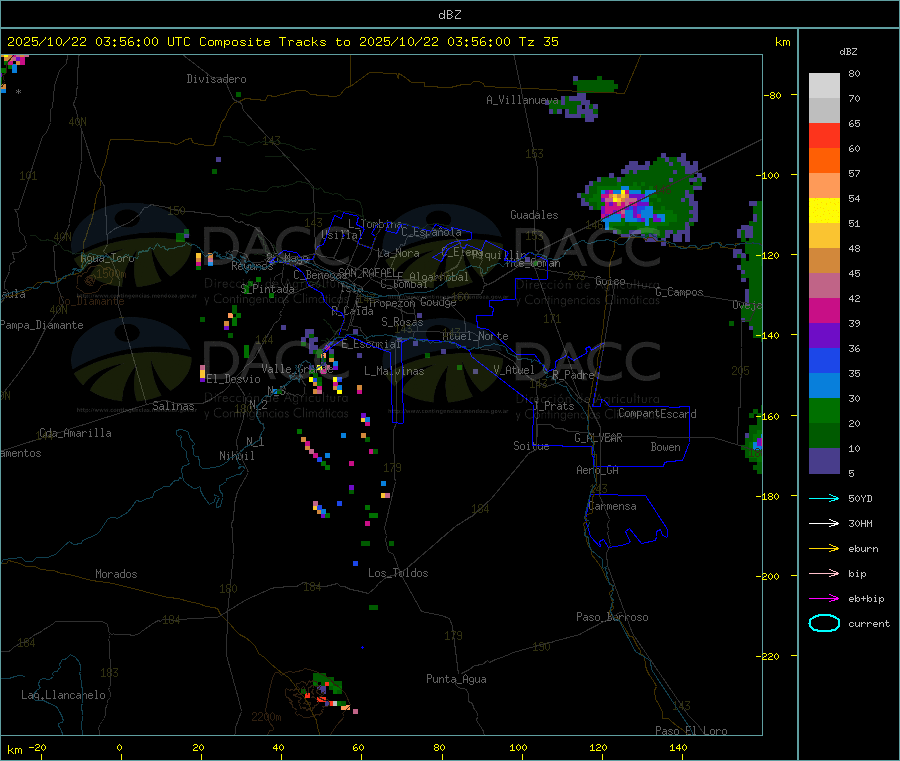900x761 pixels.
Task: Pick the 42 dBZ magenta swatch
Action: (824, 310)
